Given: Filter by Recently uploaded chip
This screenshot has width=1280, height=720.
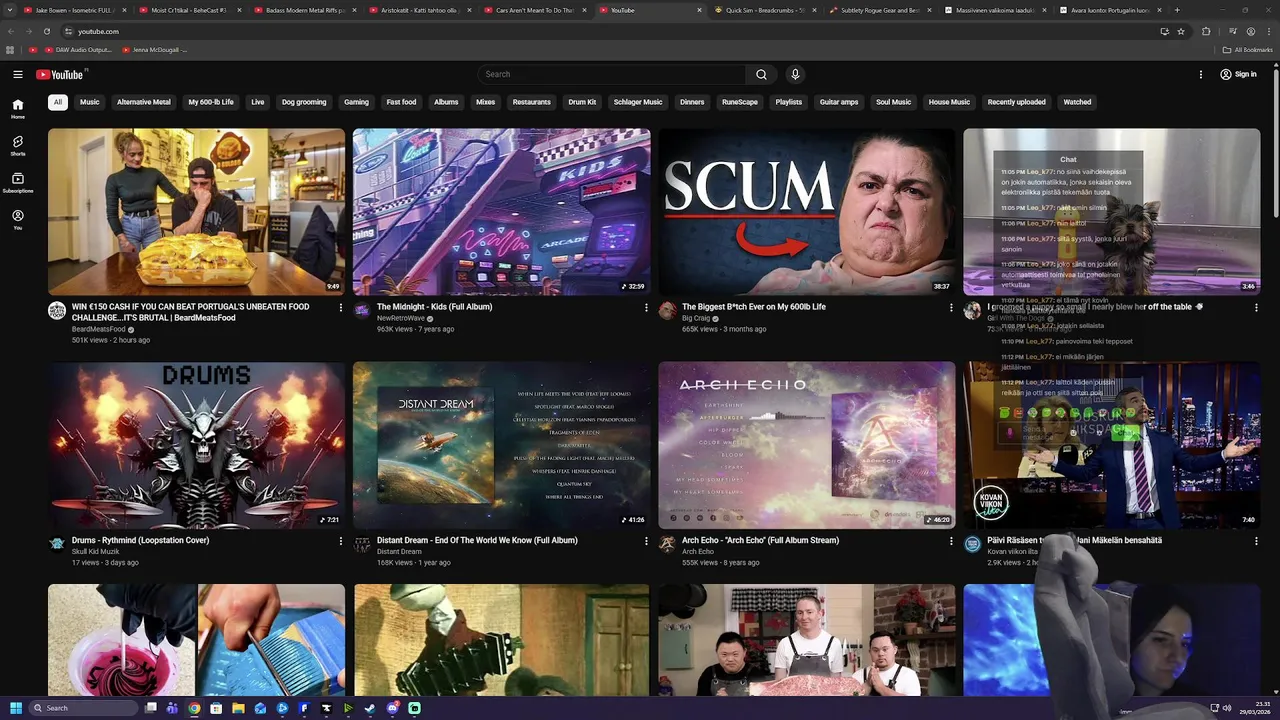Looking at the screenshot, I should [x=1016, y=102].
